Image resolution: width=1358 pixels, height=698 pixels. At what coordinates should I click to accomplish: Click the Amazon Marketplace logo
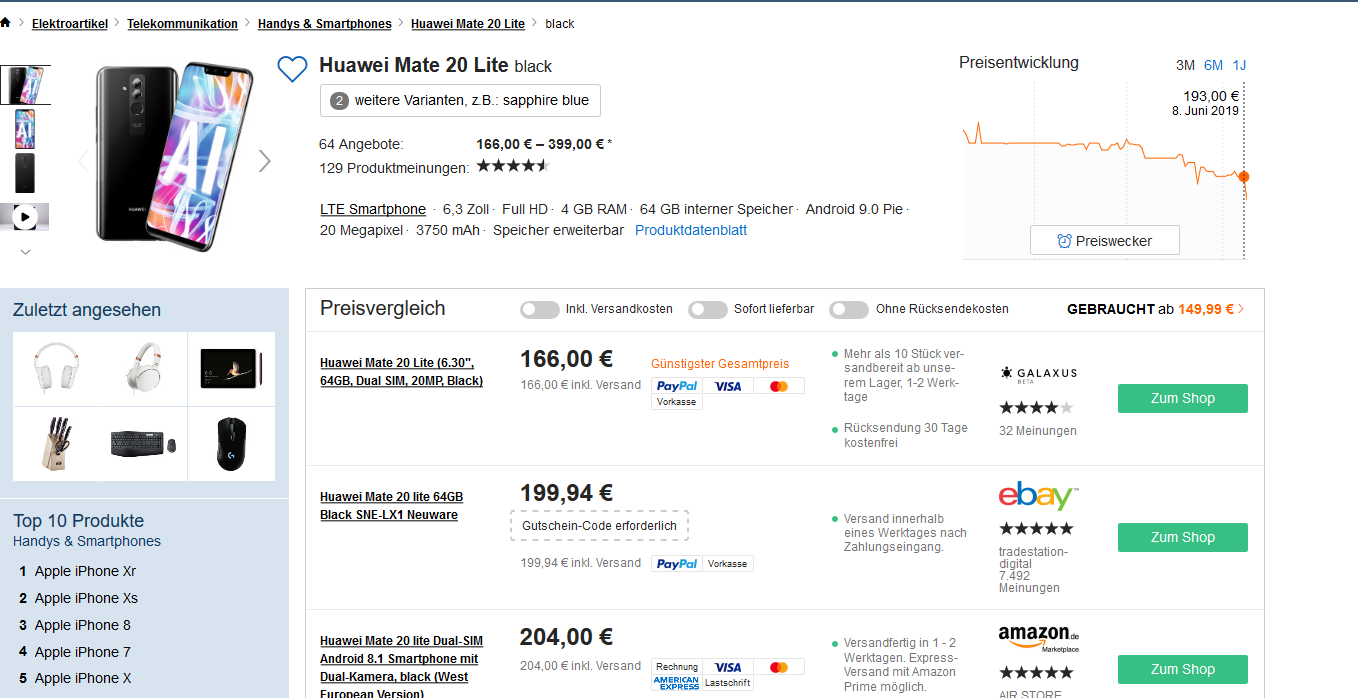click(1038, 637)
